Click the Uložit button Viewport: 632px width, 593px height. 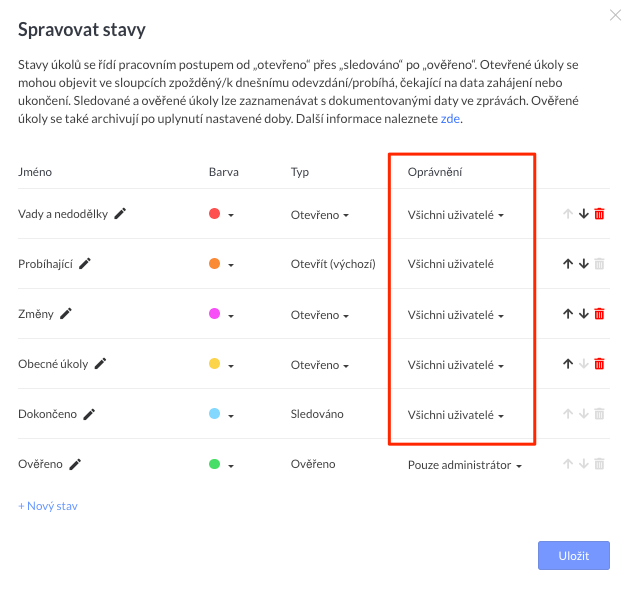[573, 555]
